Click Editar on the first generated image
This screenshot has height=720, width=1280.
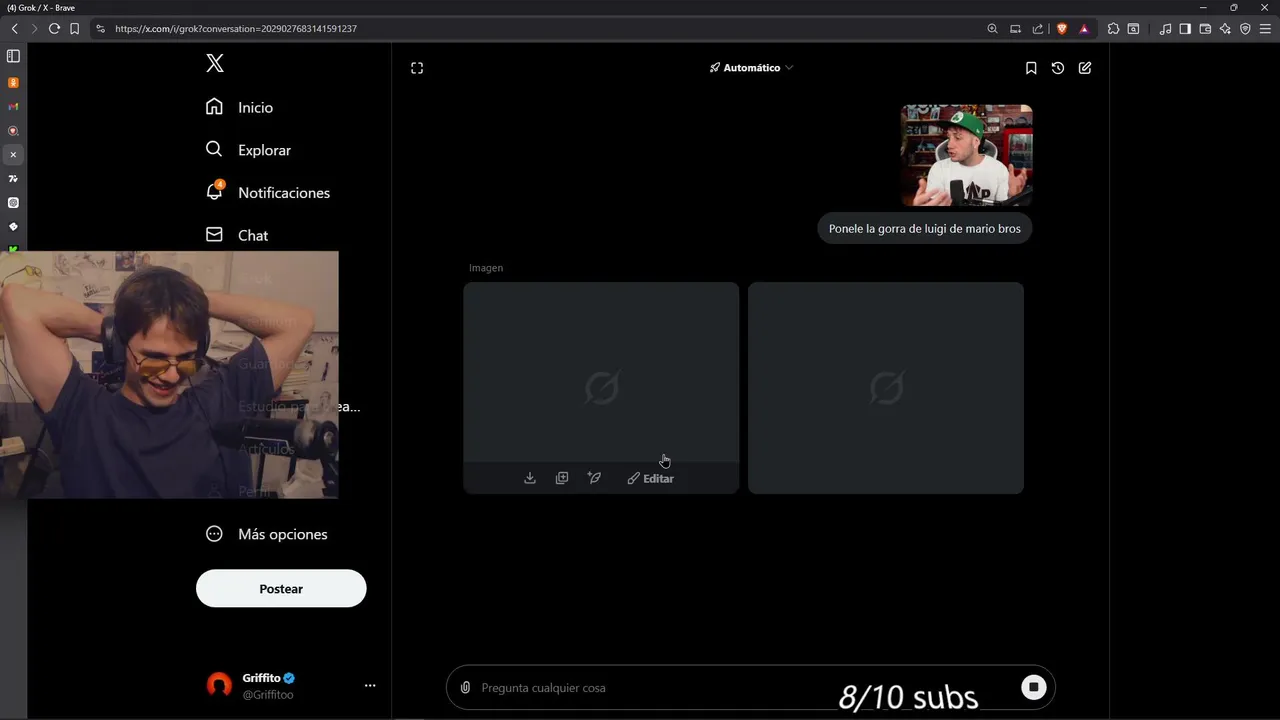(x=650, y=478)
